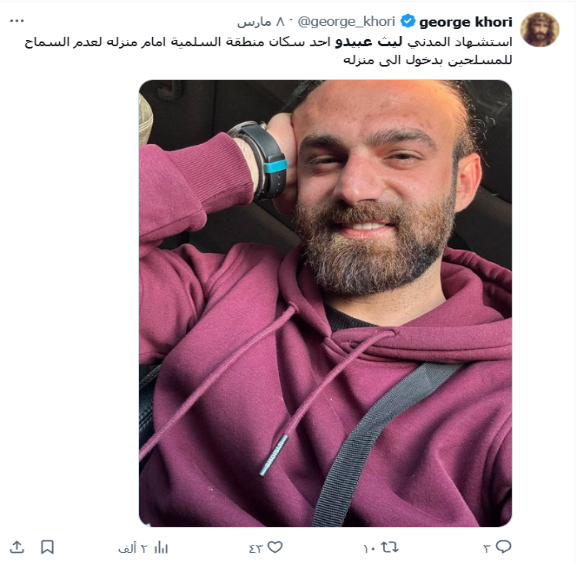
Task: Click the likes count ٤٣
Action: click(x=255, y=548)
